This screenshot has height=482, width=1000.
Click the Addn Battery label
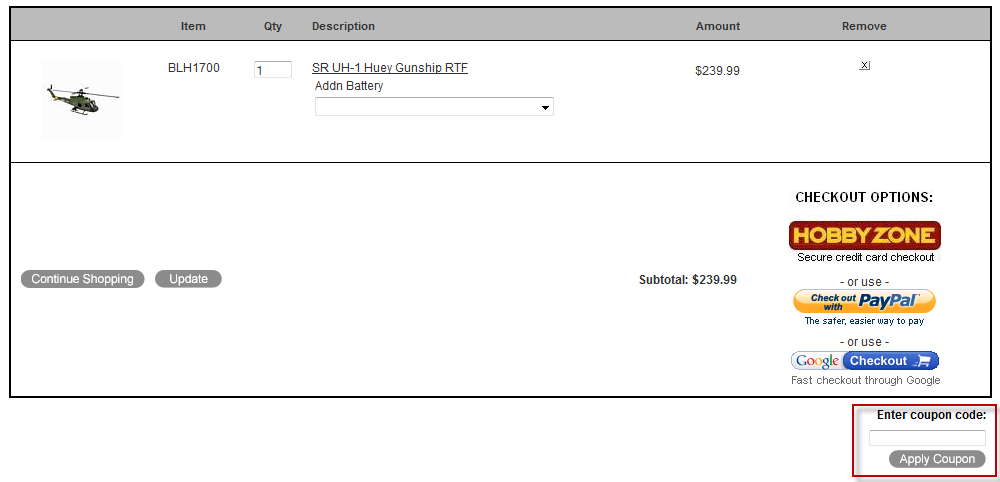(349, 86)
